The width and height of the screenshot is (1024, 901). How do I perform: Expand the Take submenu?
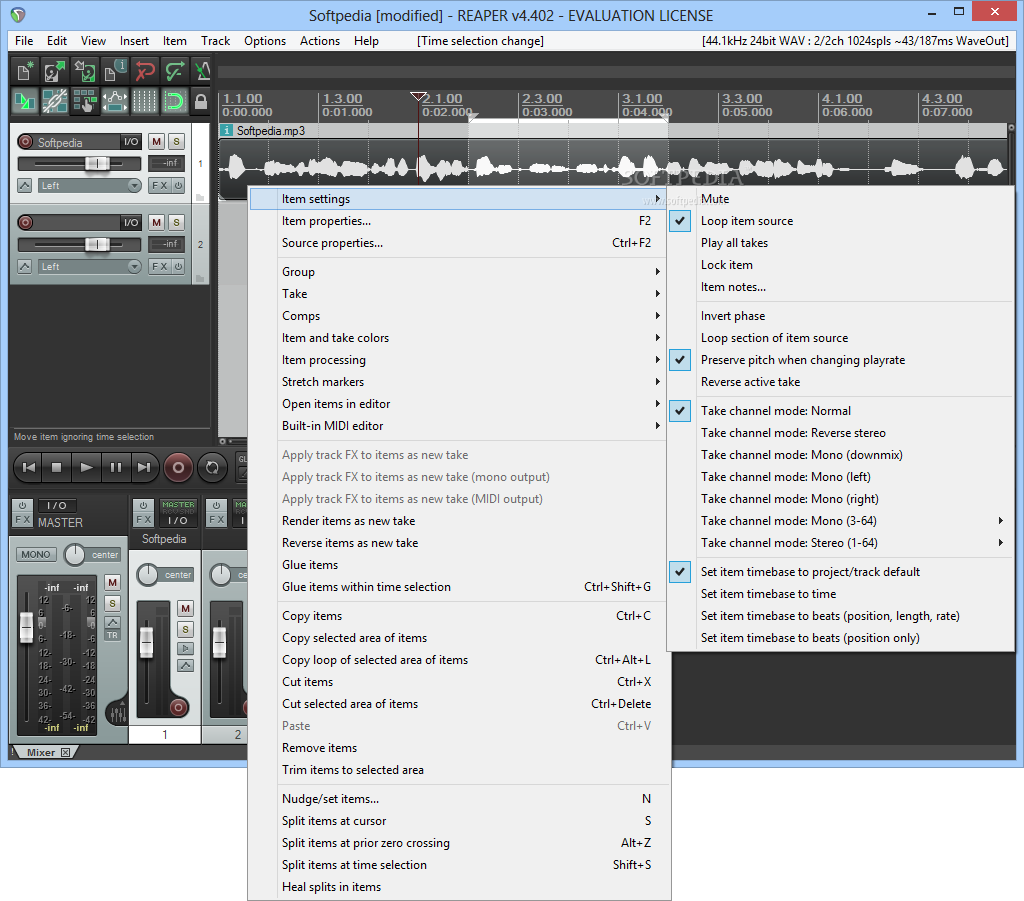click(x=458, y=294)
